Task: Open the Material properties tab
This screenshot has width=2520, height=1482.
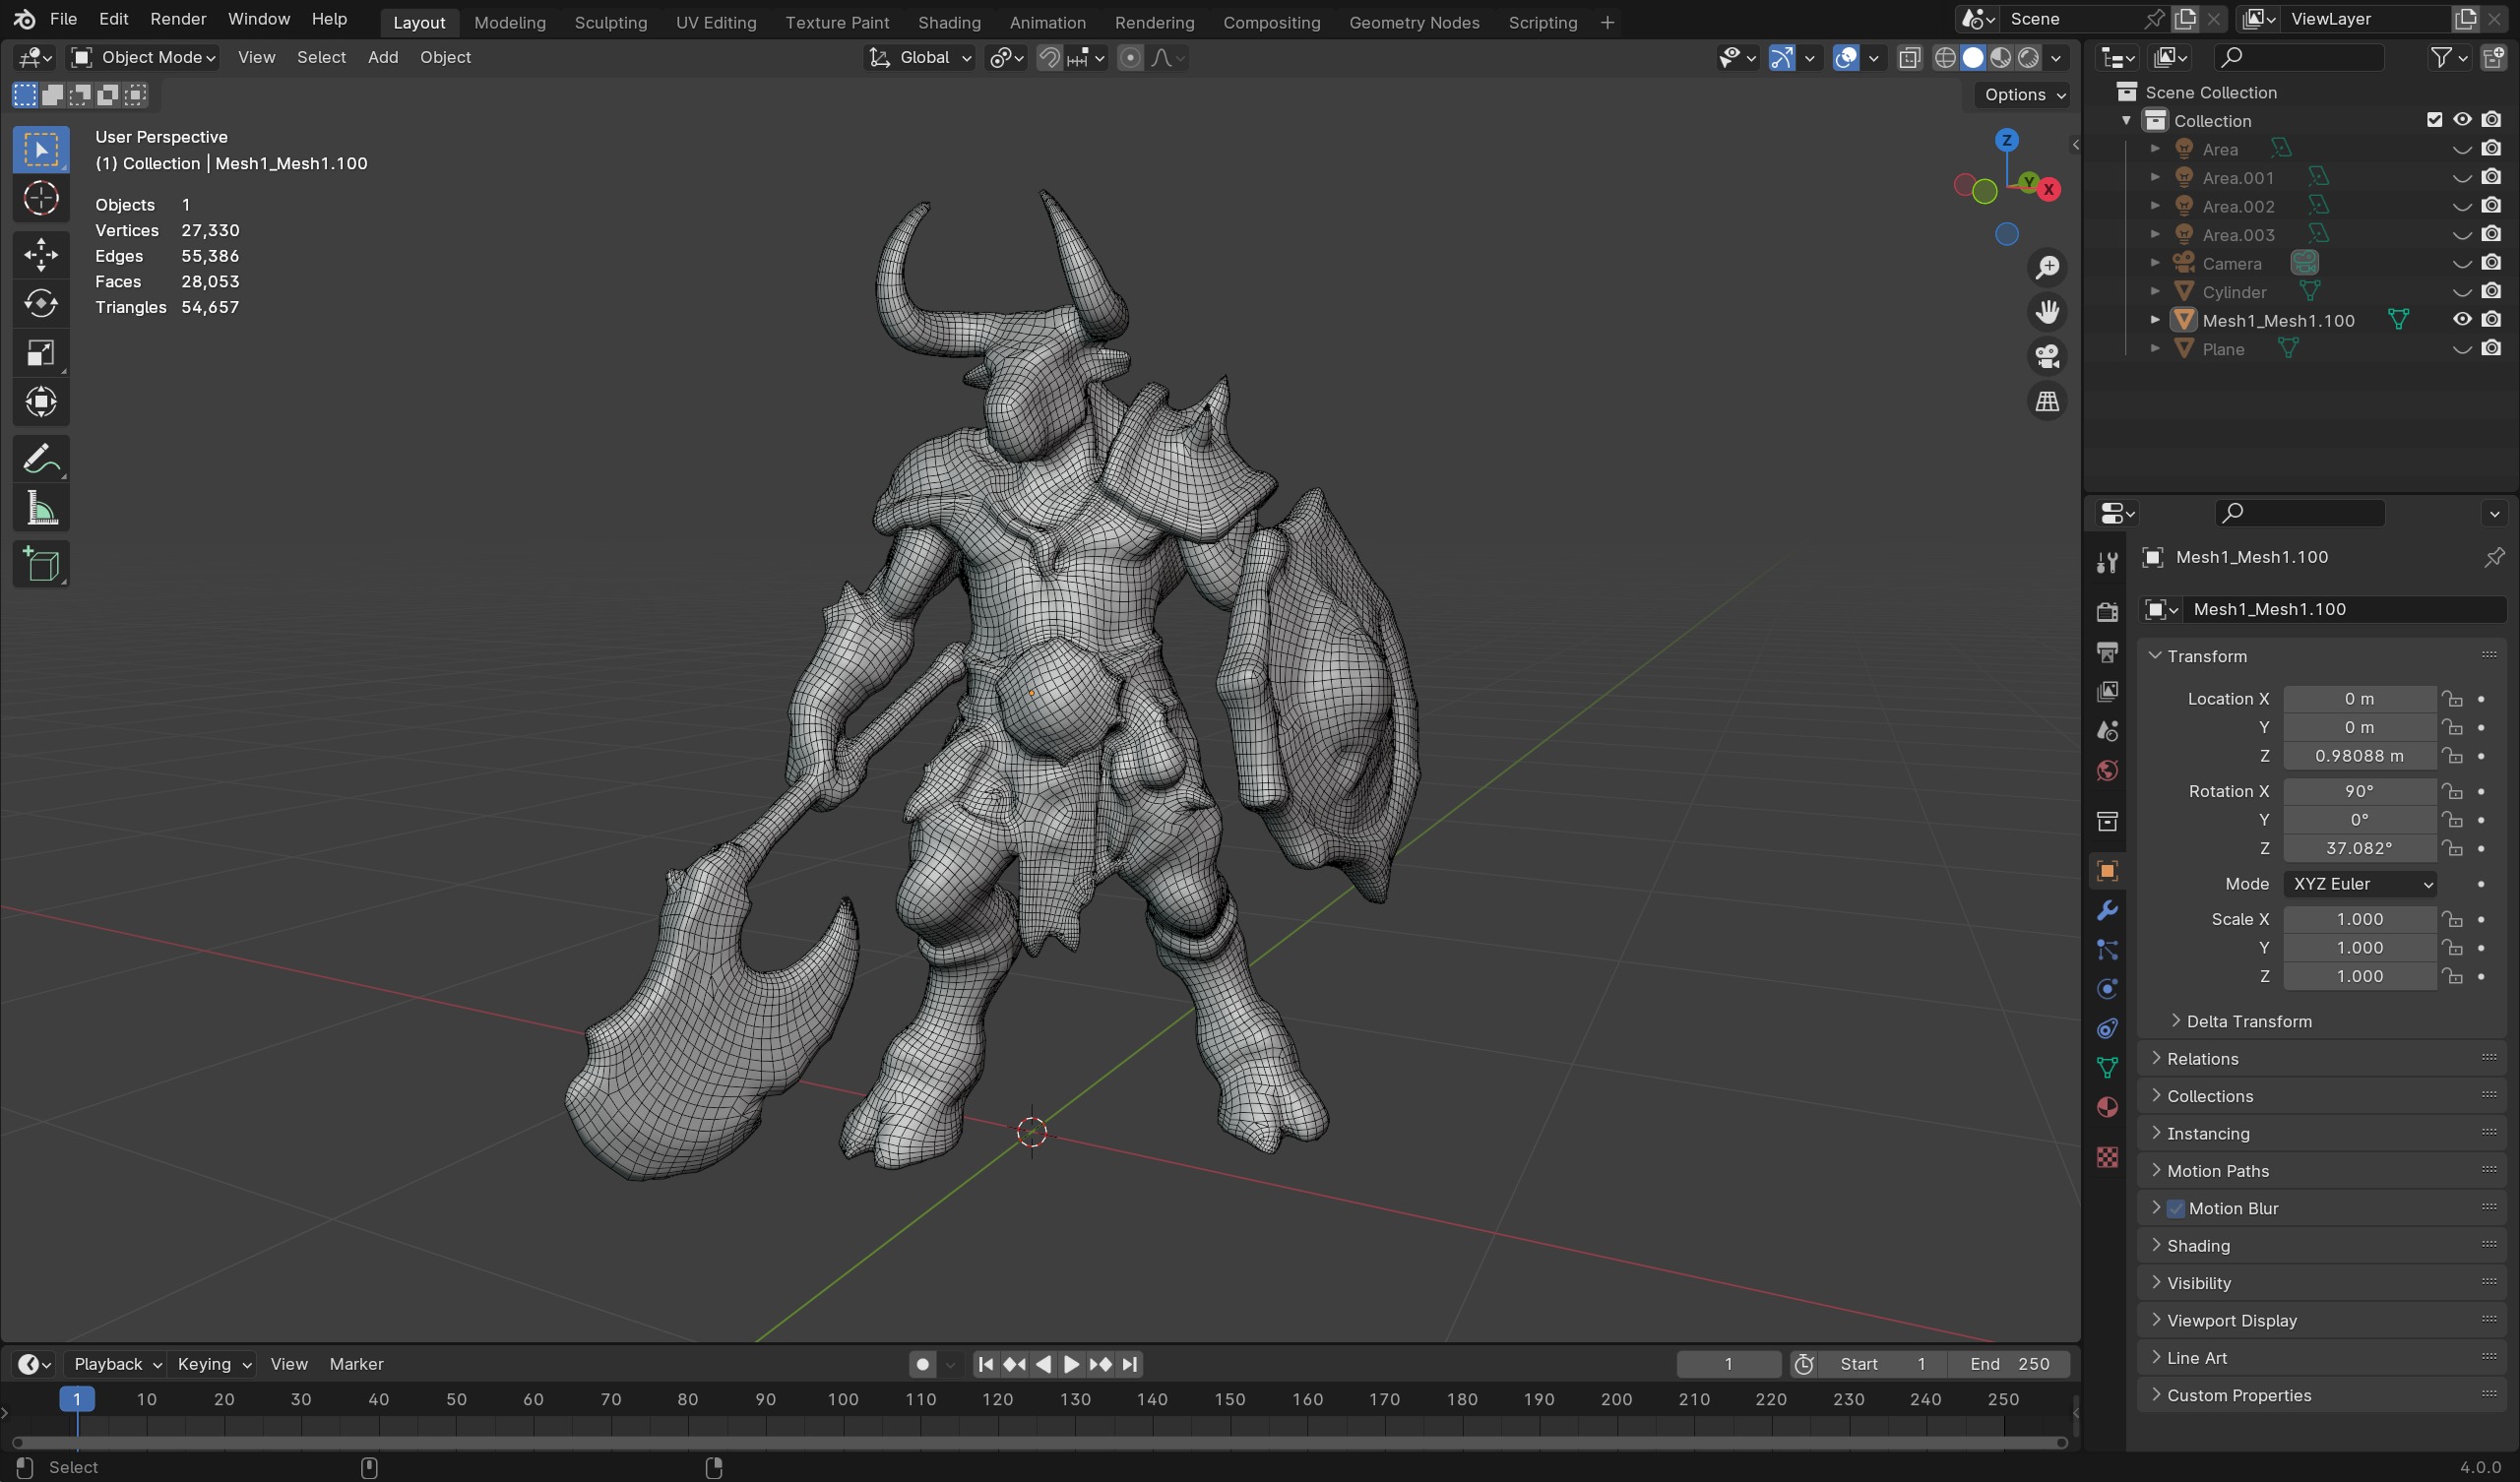Action: (2107, 1108)
